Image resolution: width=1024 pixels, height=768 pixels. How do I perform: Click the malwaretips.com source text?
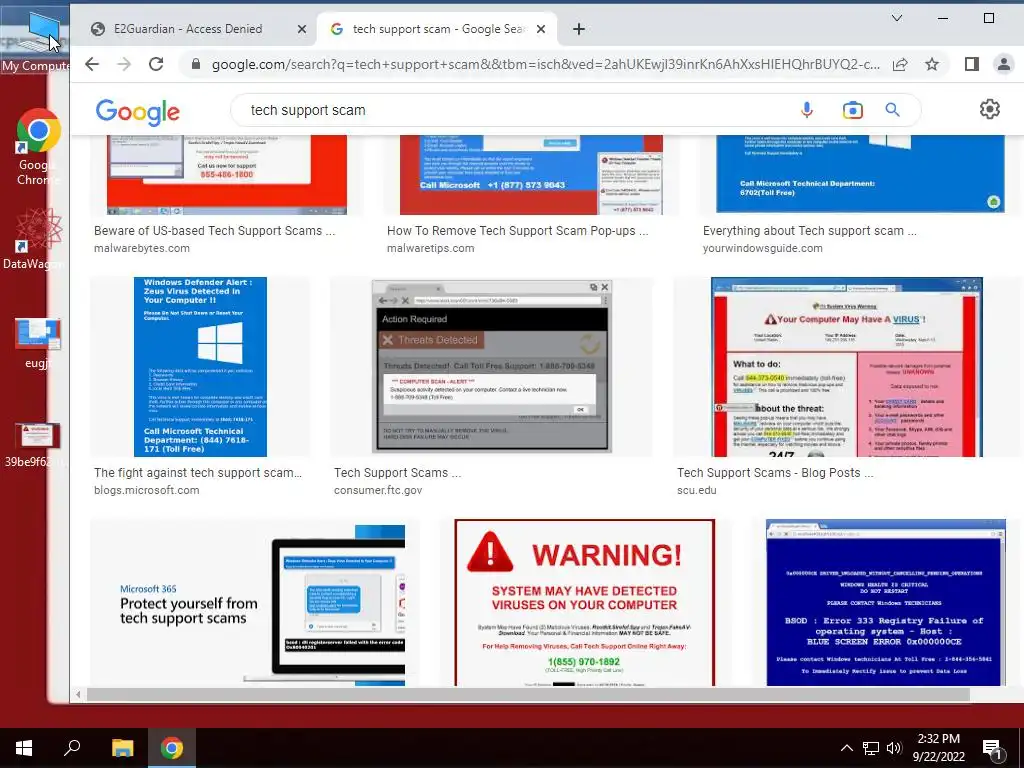[430, 248]
